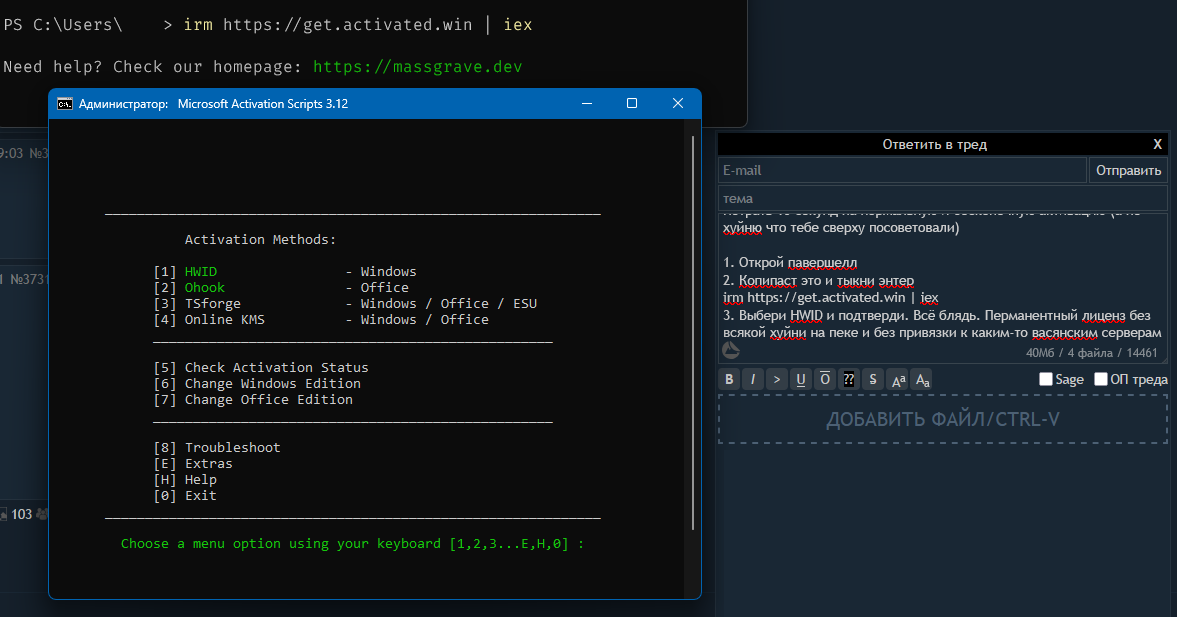Viewport: 1177px width, 617px height.
Task: Close the reply form with the X
Action: (1157, 144)
